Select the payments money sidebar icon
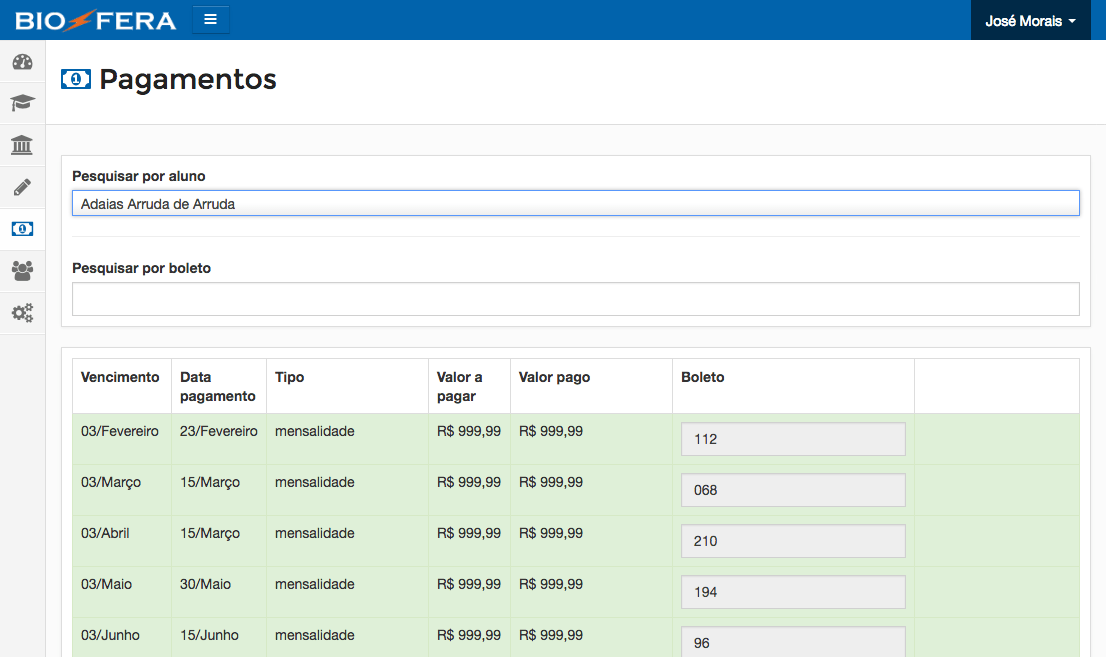 [23, 229]
